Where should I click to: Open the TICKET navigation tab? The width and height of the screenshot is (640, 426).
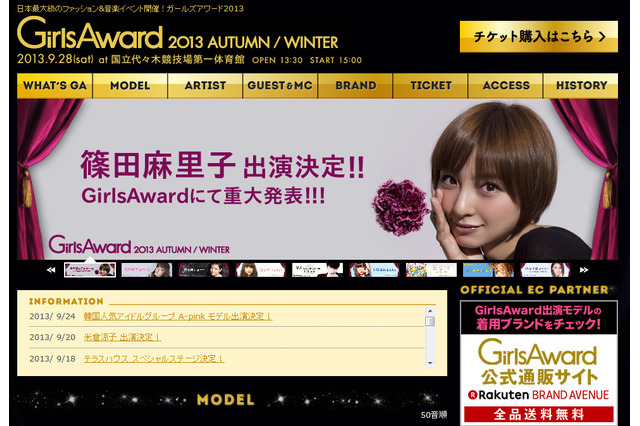point(431,86)
